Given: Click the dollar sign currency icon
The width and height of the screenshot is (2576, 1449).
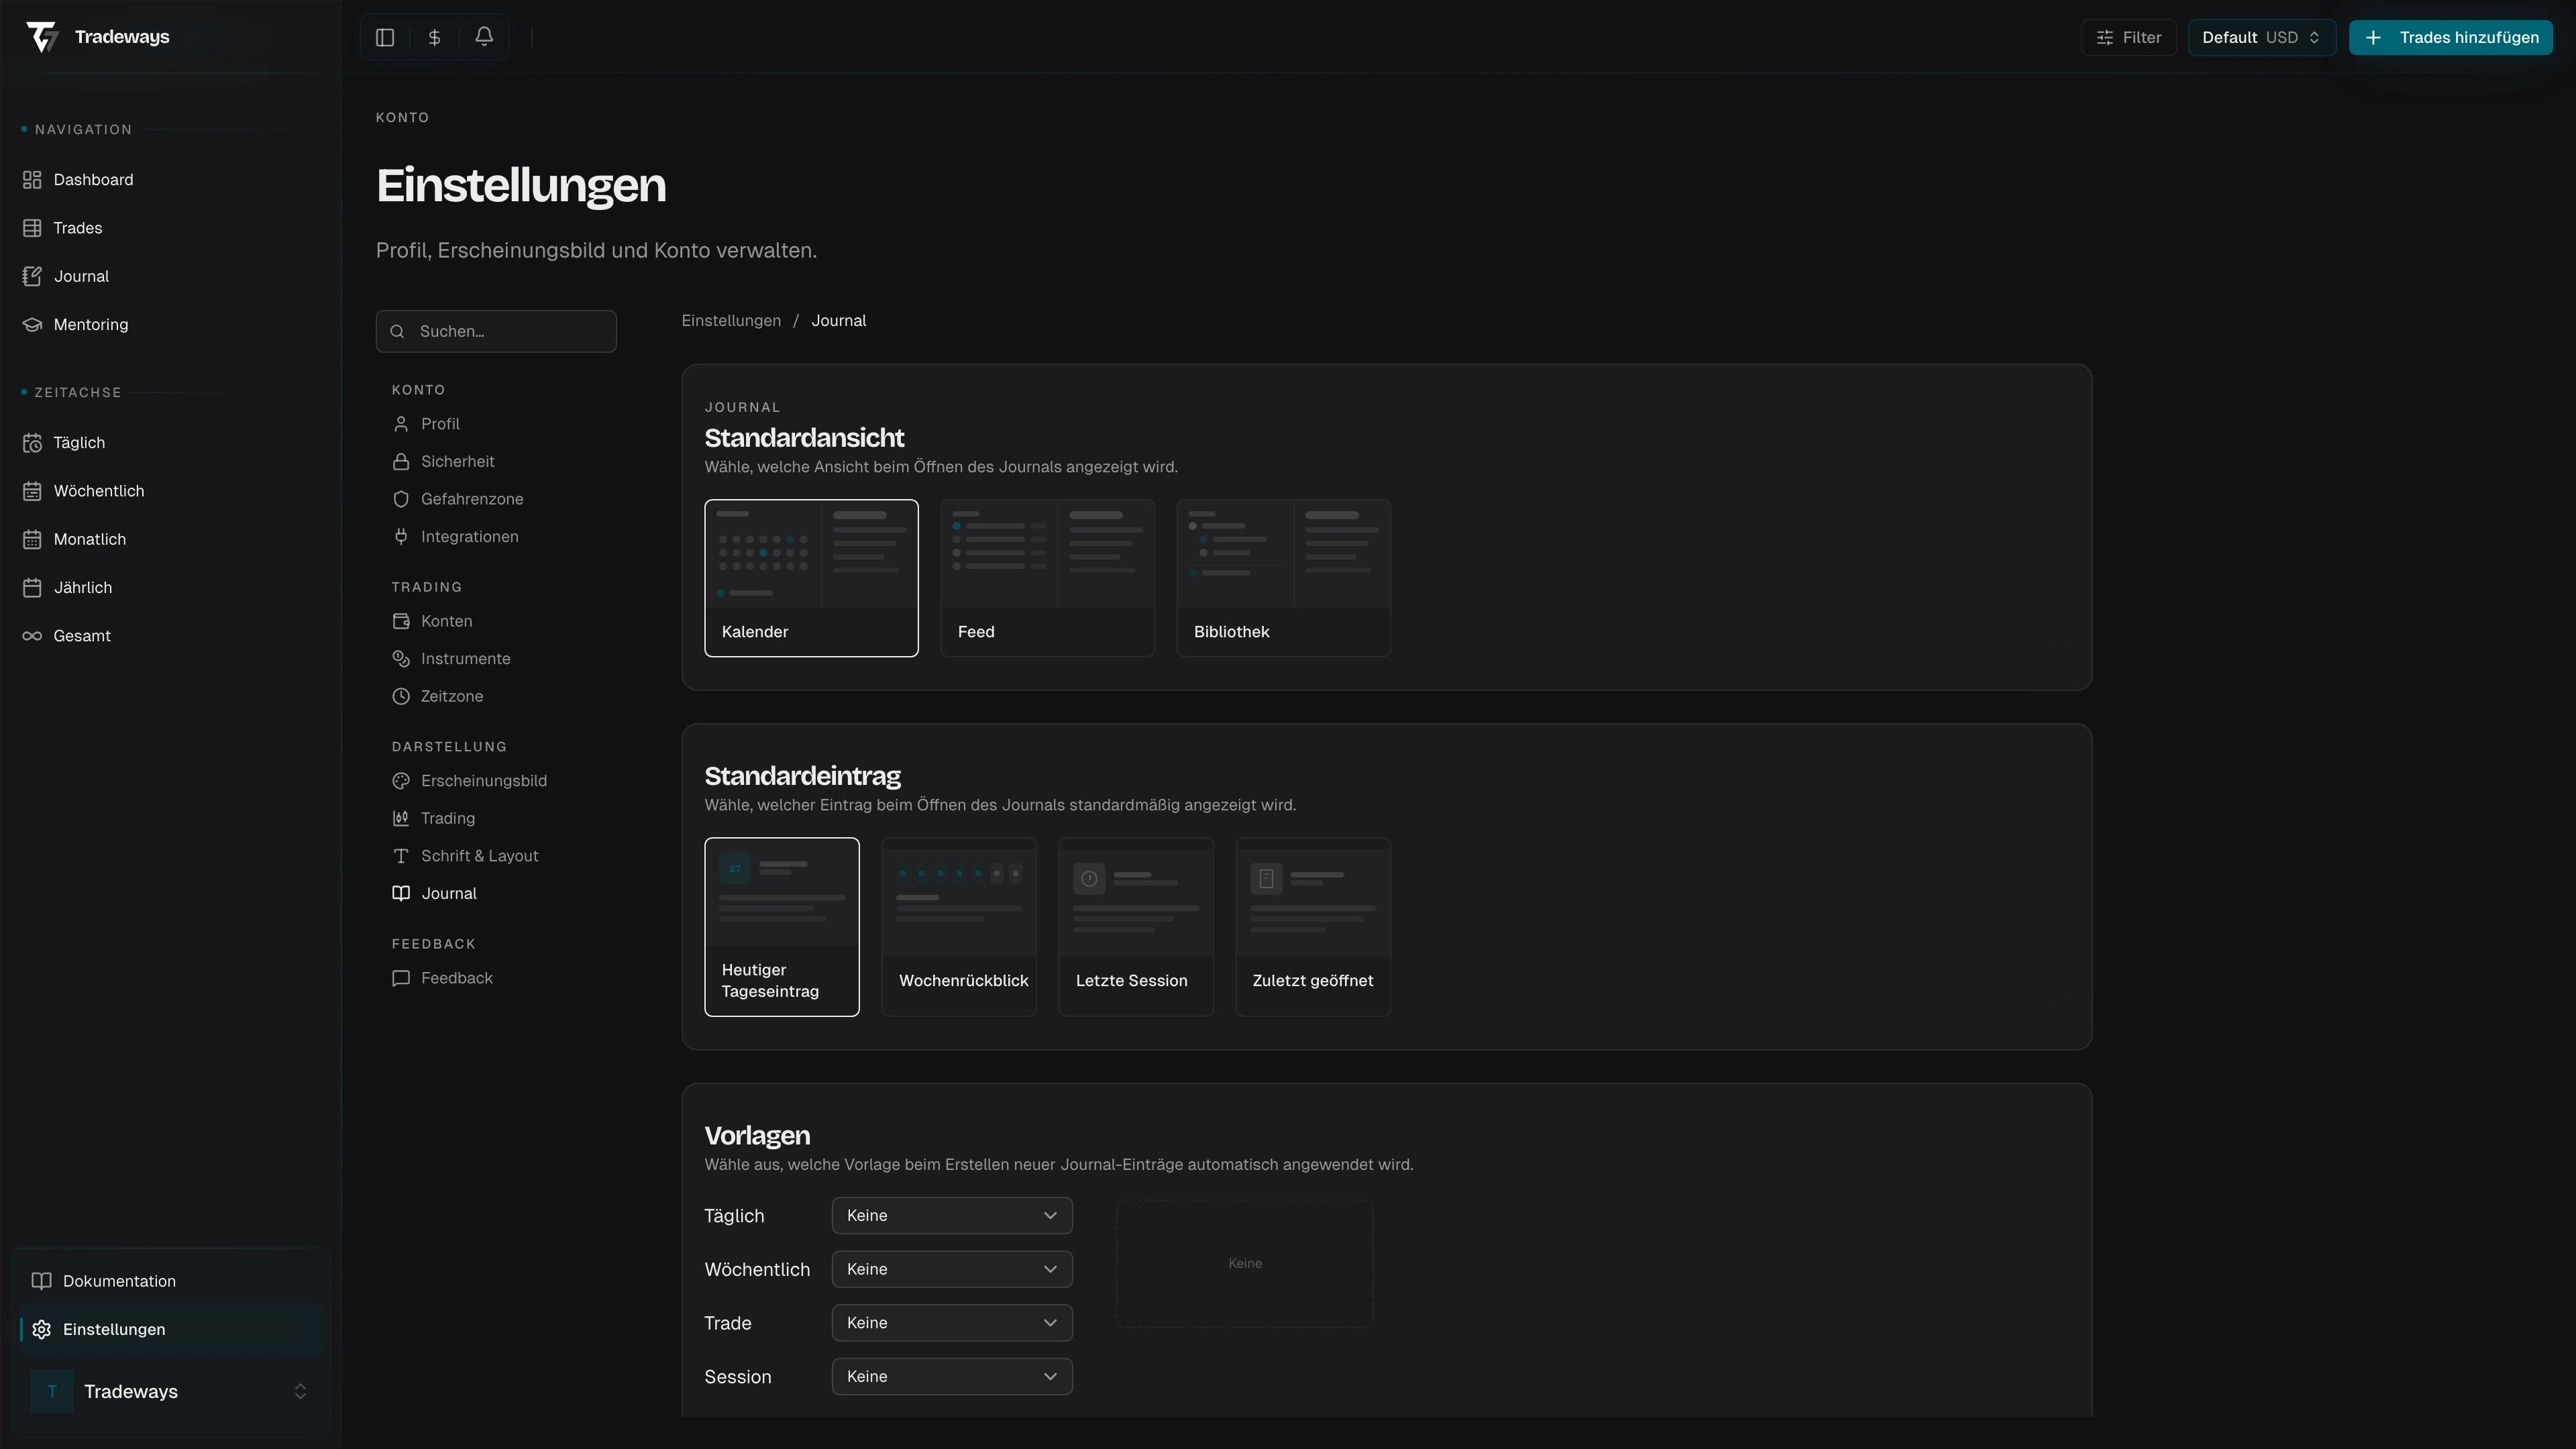Looking at the screenshot, I should pos(434,37).
